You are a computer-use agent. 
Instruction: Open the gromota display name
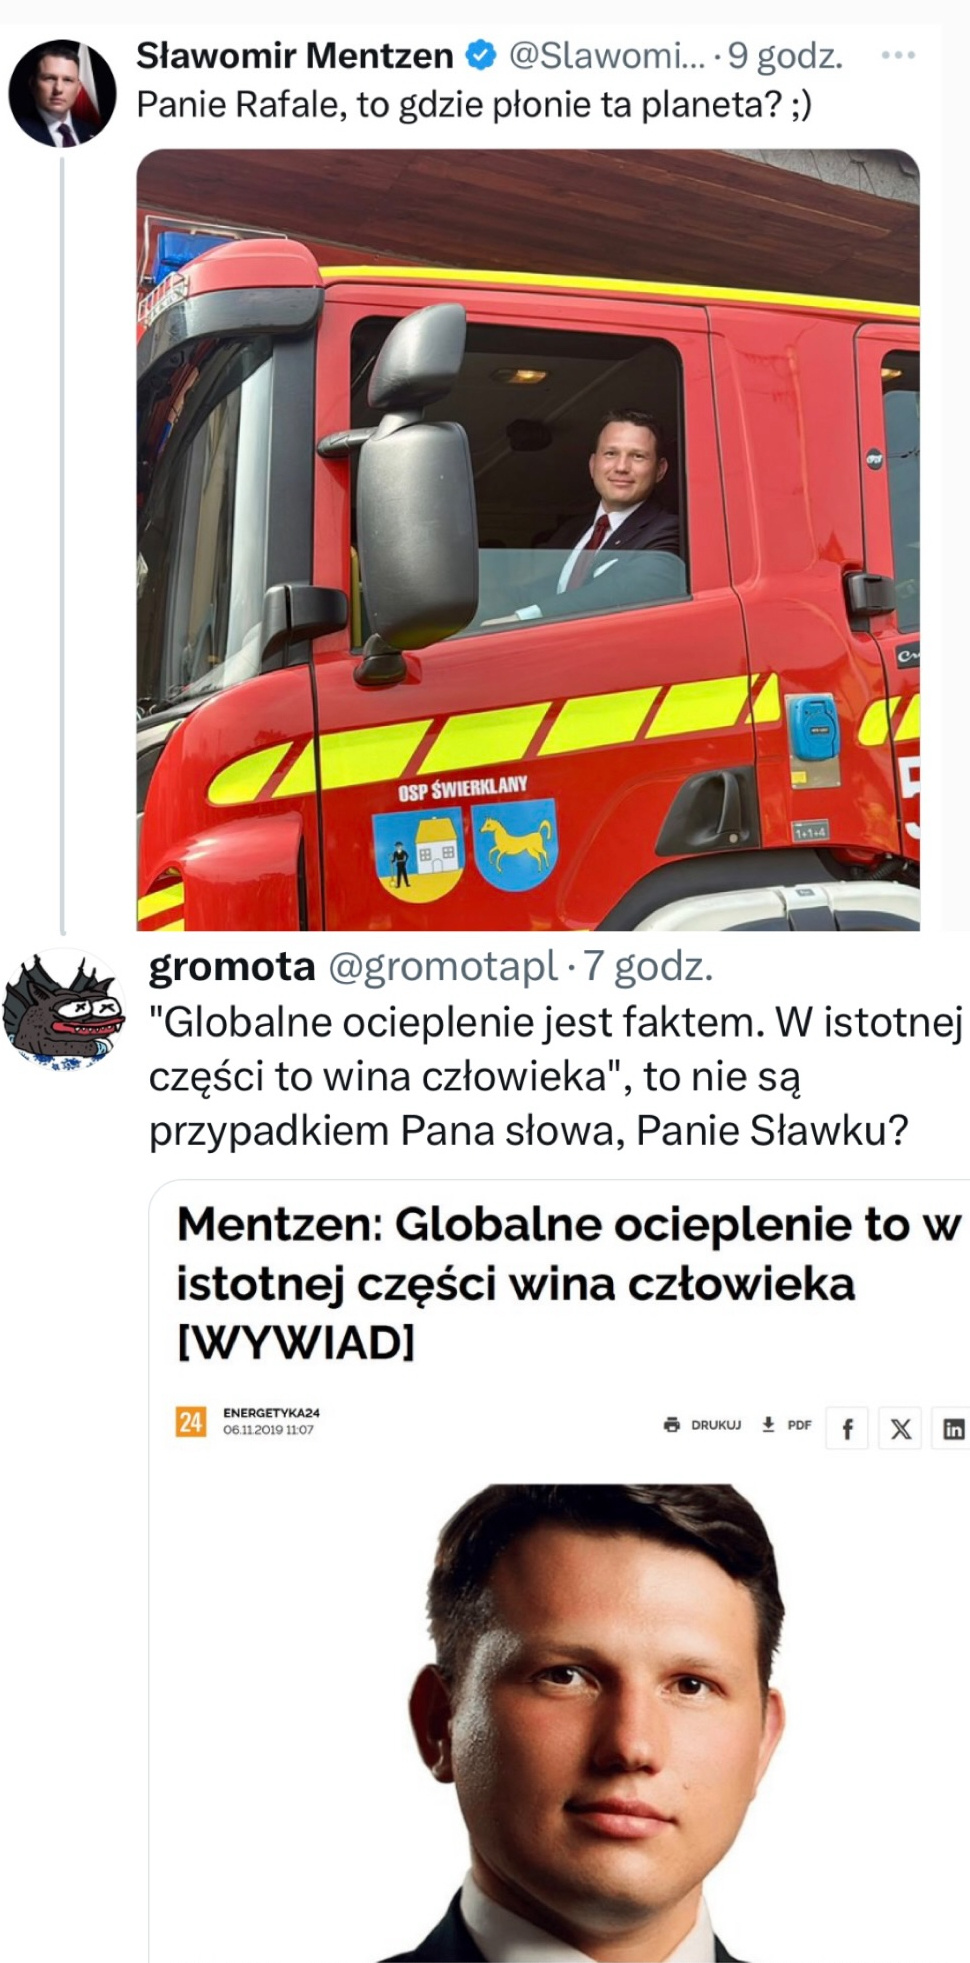pyautogui.click(x=232, y=966)
